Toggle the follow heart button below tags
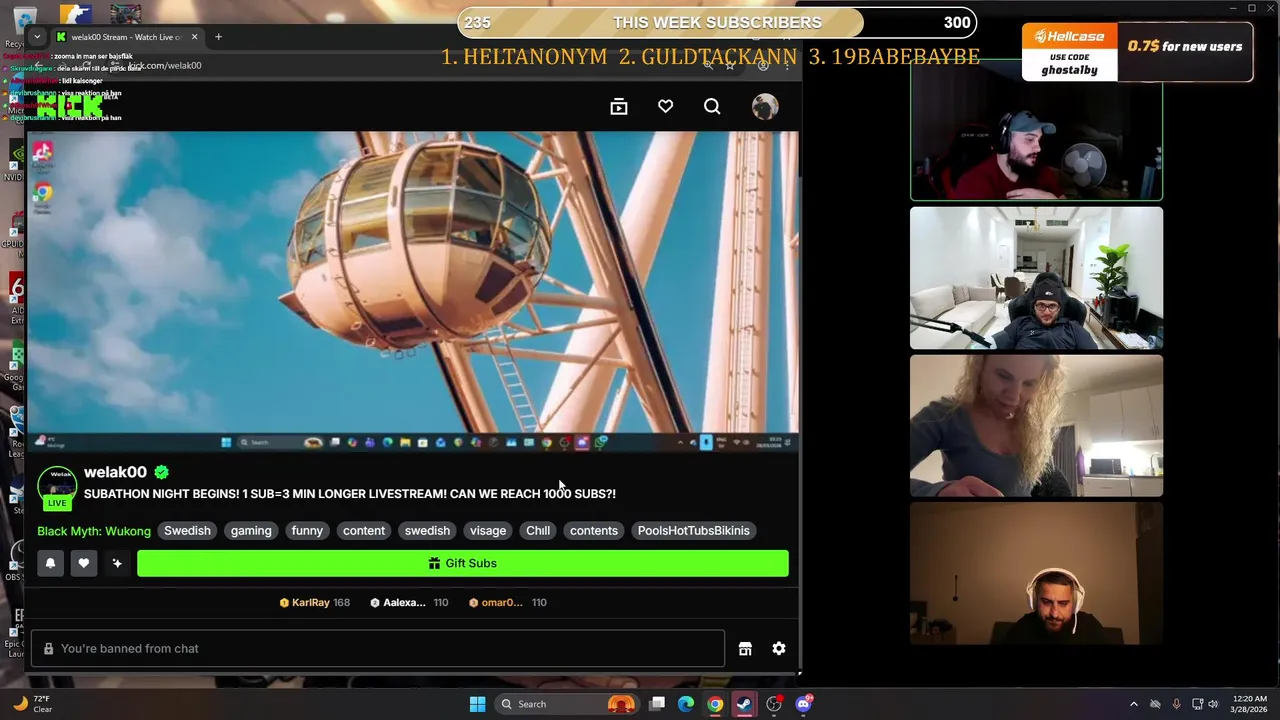 pos(84,563)
